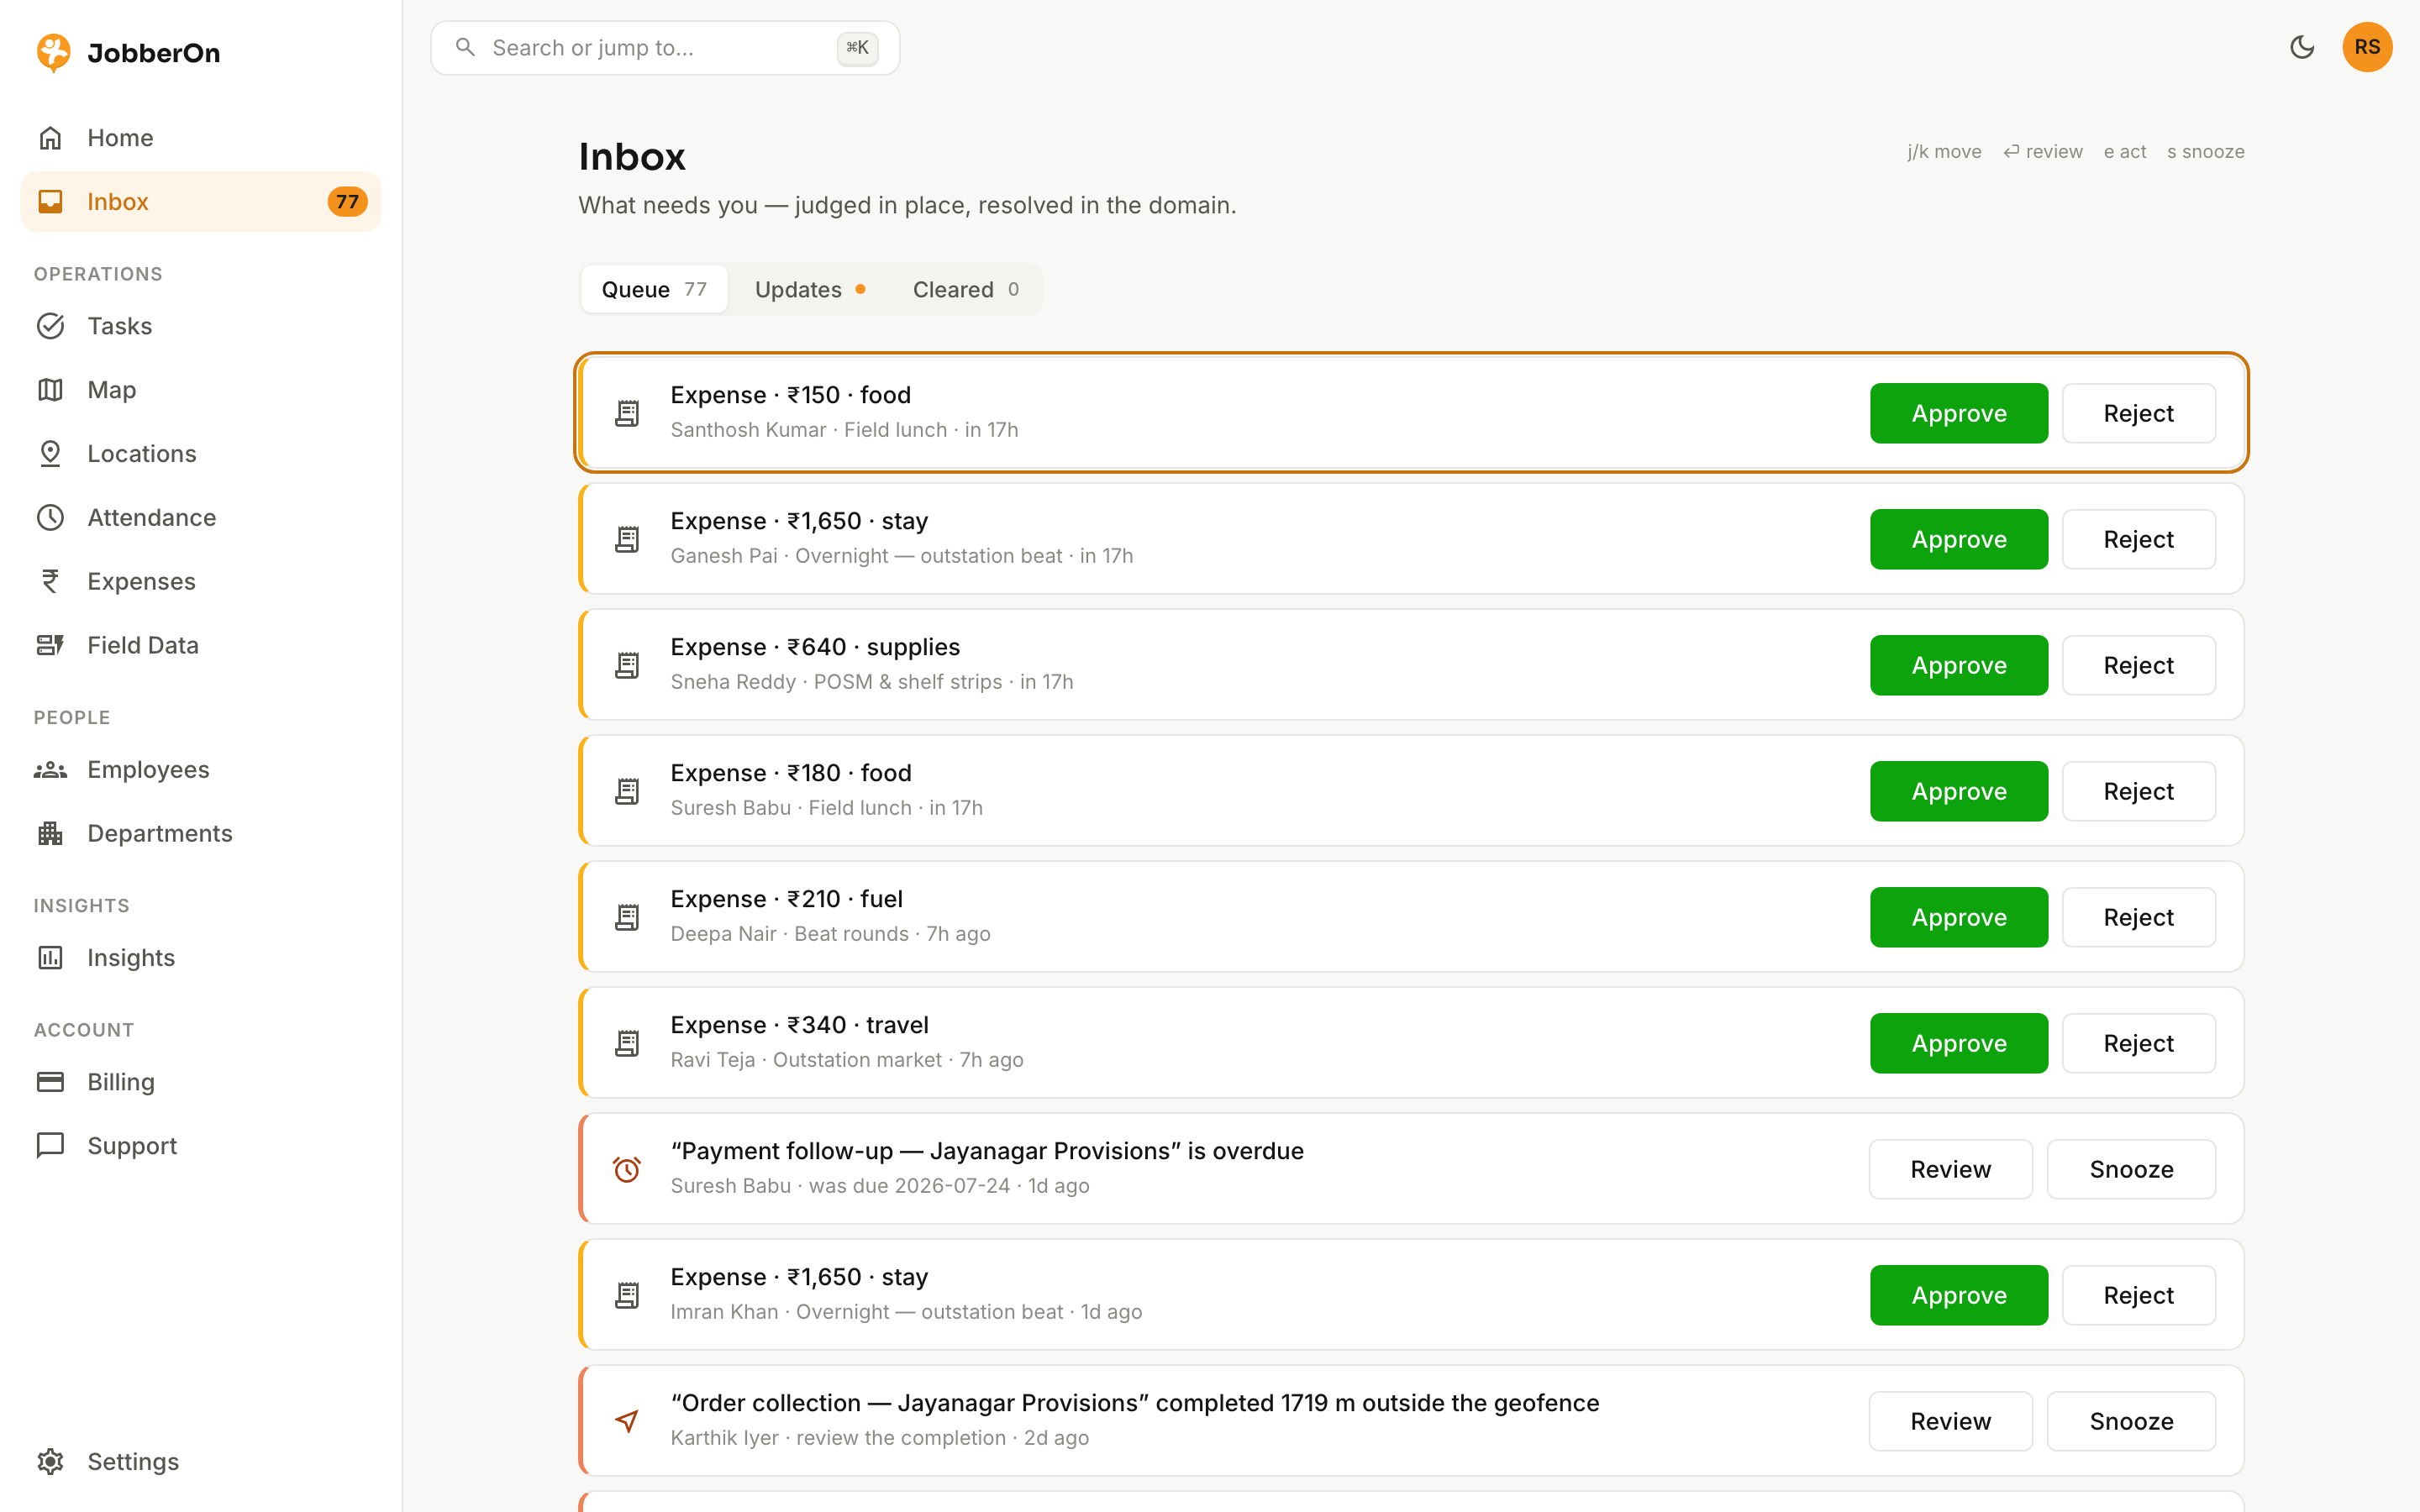Image resolution: width=2420 pixels, height=1512 pixels.
Task: Approve Ganesh Pai's ₹1,650 stay expense
Action: coord(1959,539)
